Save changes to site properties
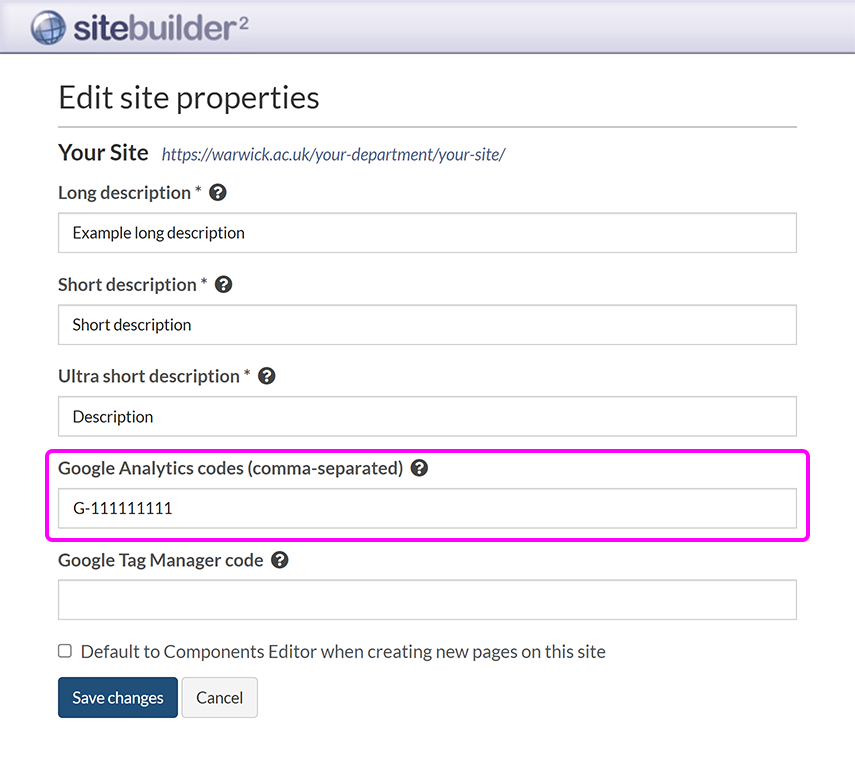The image size is (855, 763). 117,697
